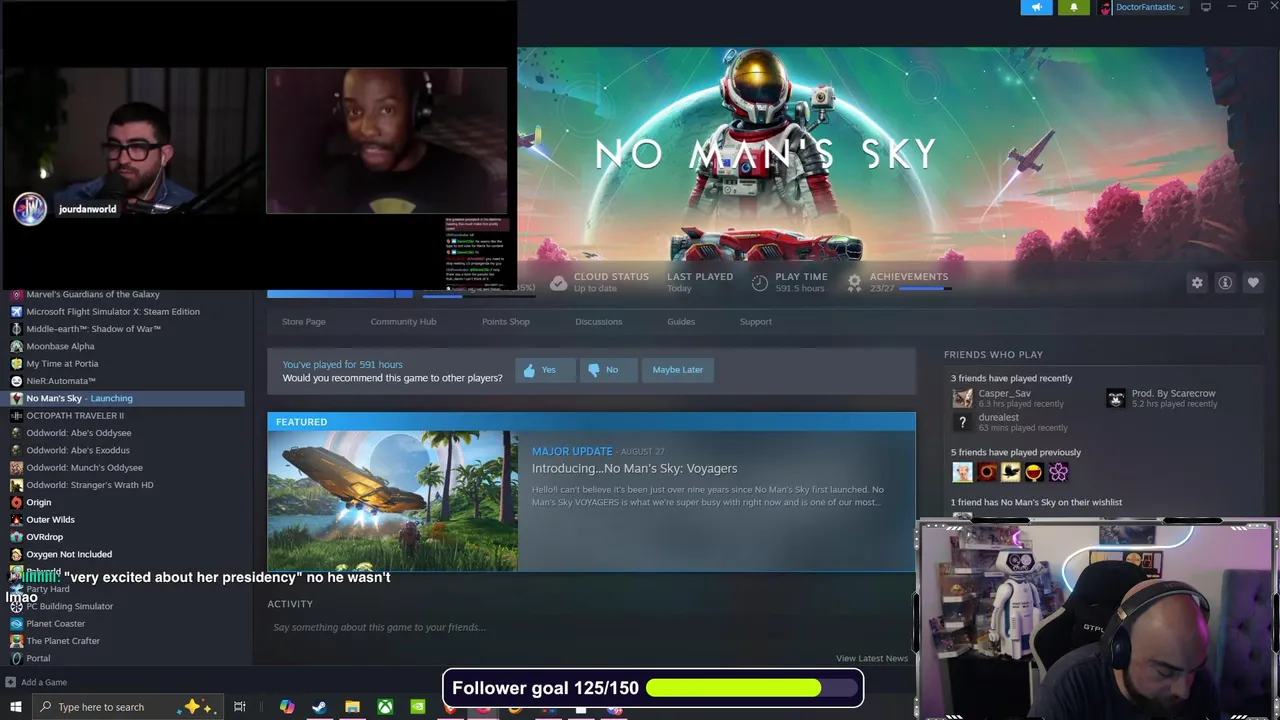Click the Cloud Status checkmark icon
This screenshot has height=720, width=1280.
pyautogui.click(x=558, y=283)
